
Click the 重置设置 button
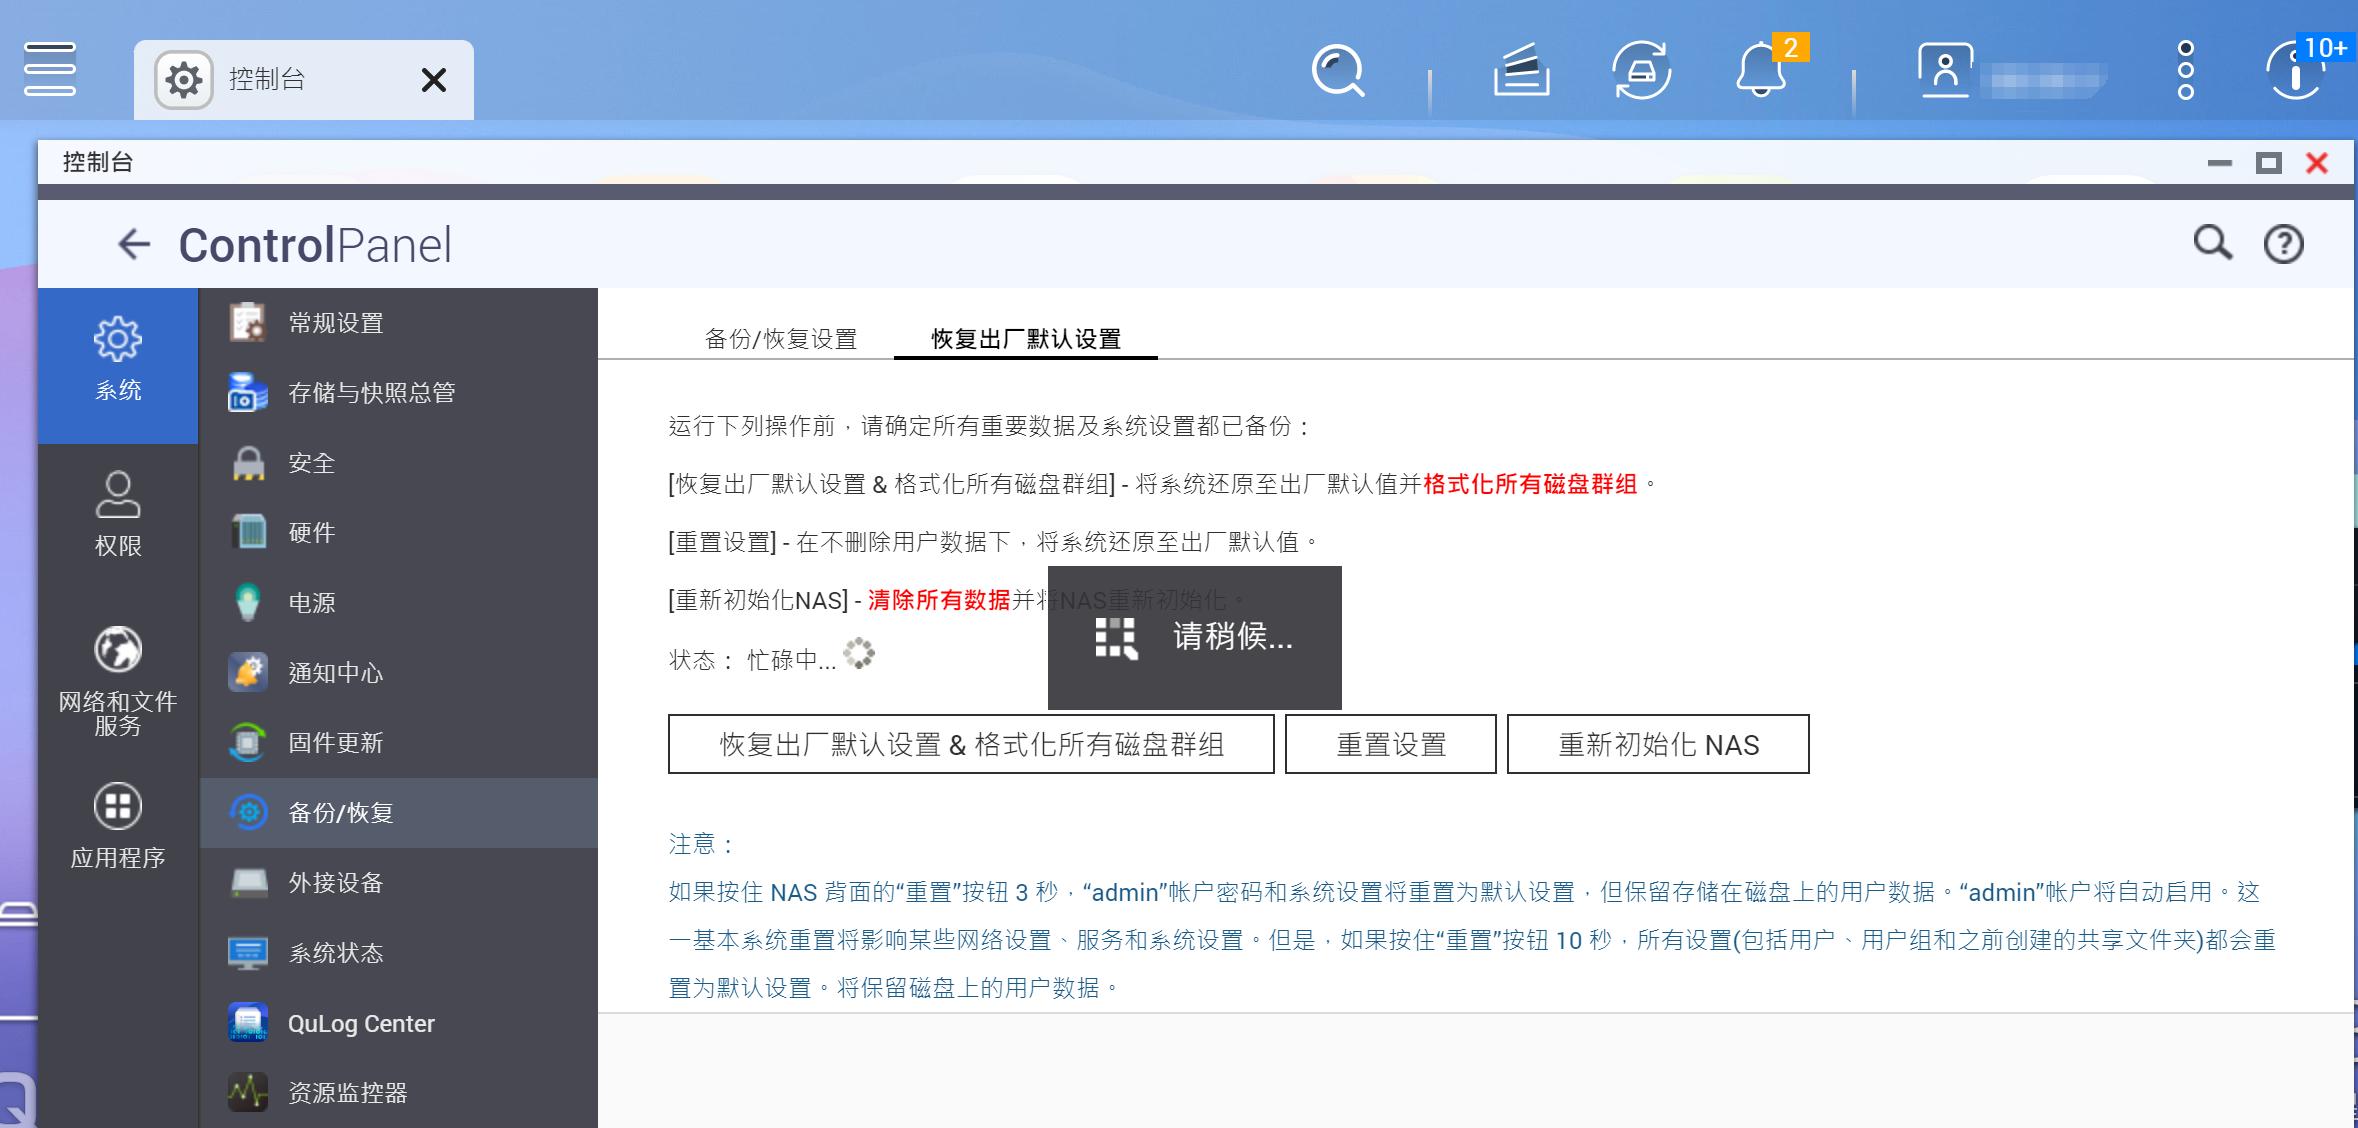[1391, 744]
